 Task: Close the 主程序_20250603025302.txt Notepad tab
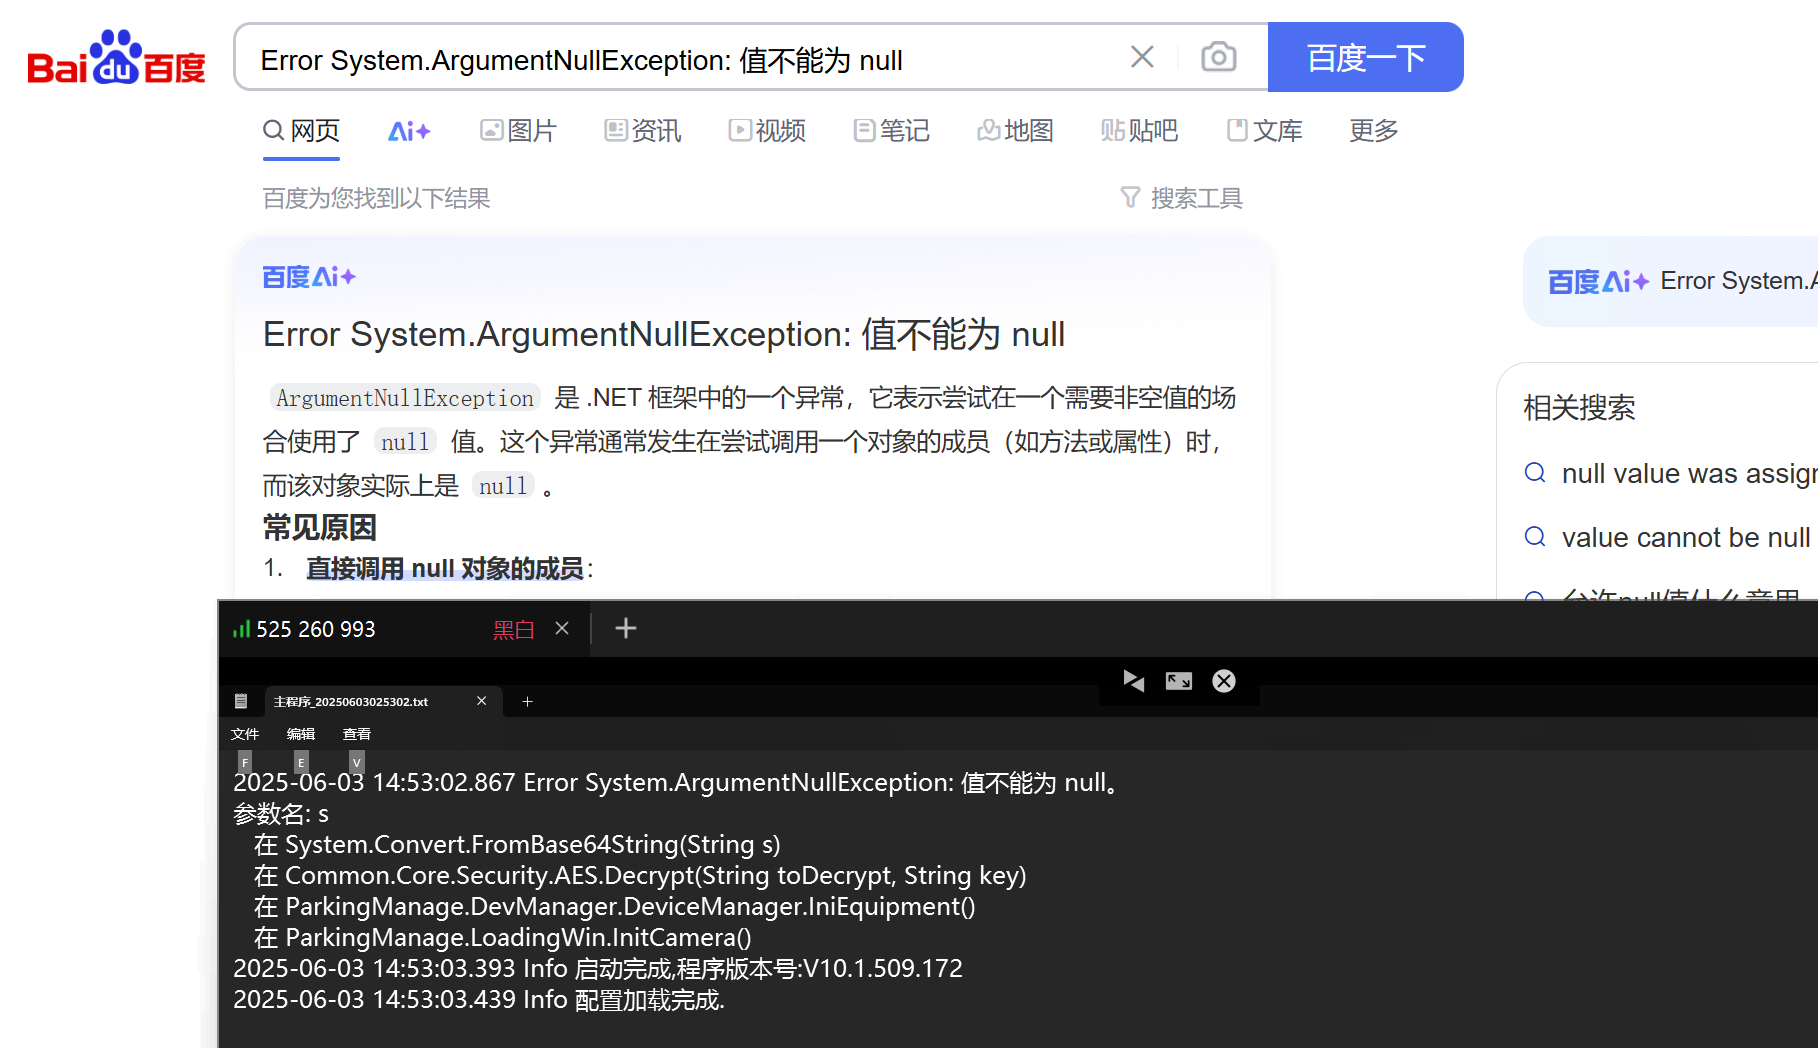point(482,701)
